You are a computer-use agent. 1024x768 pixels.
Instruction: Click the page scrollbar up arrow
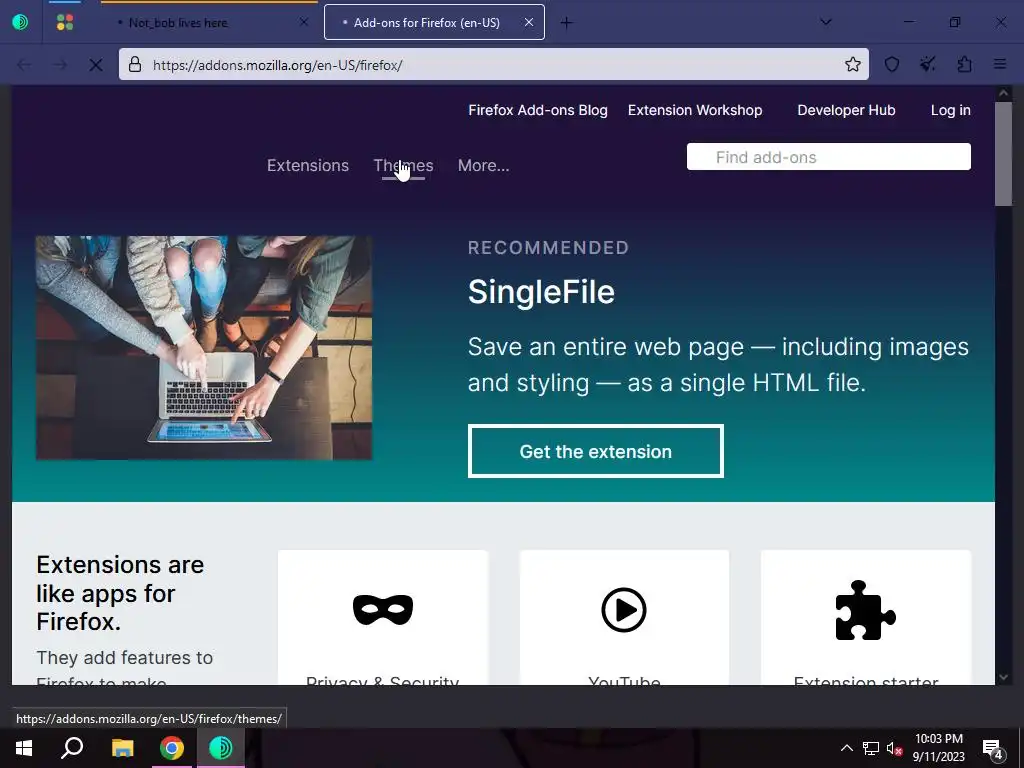pos(1003,93)
